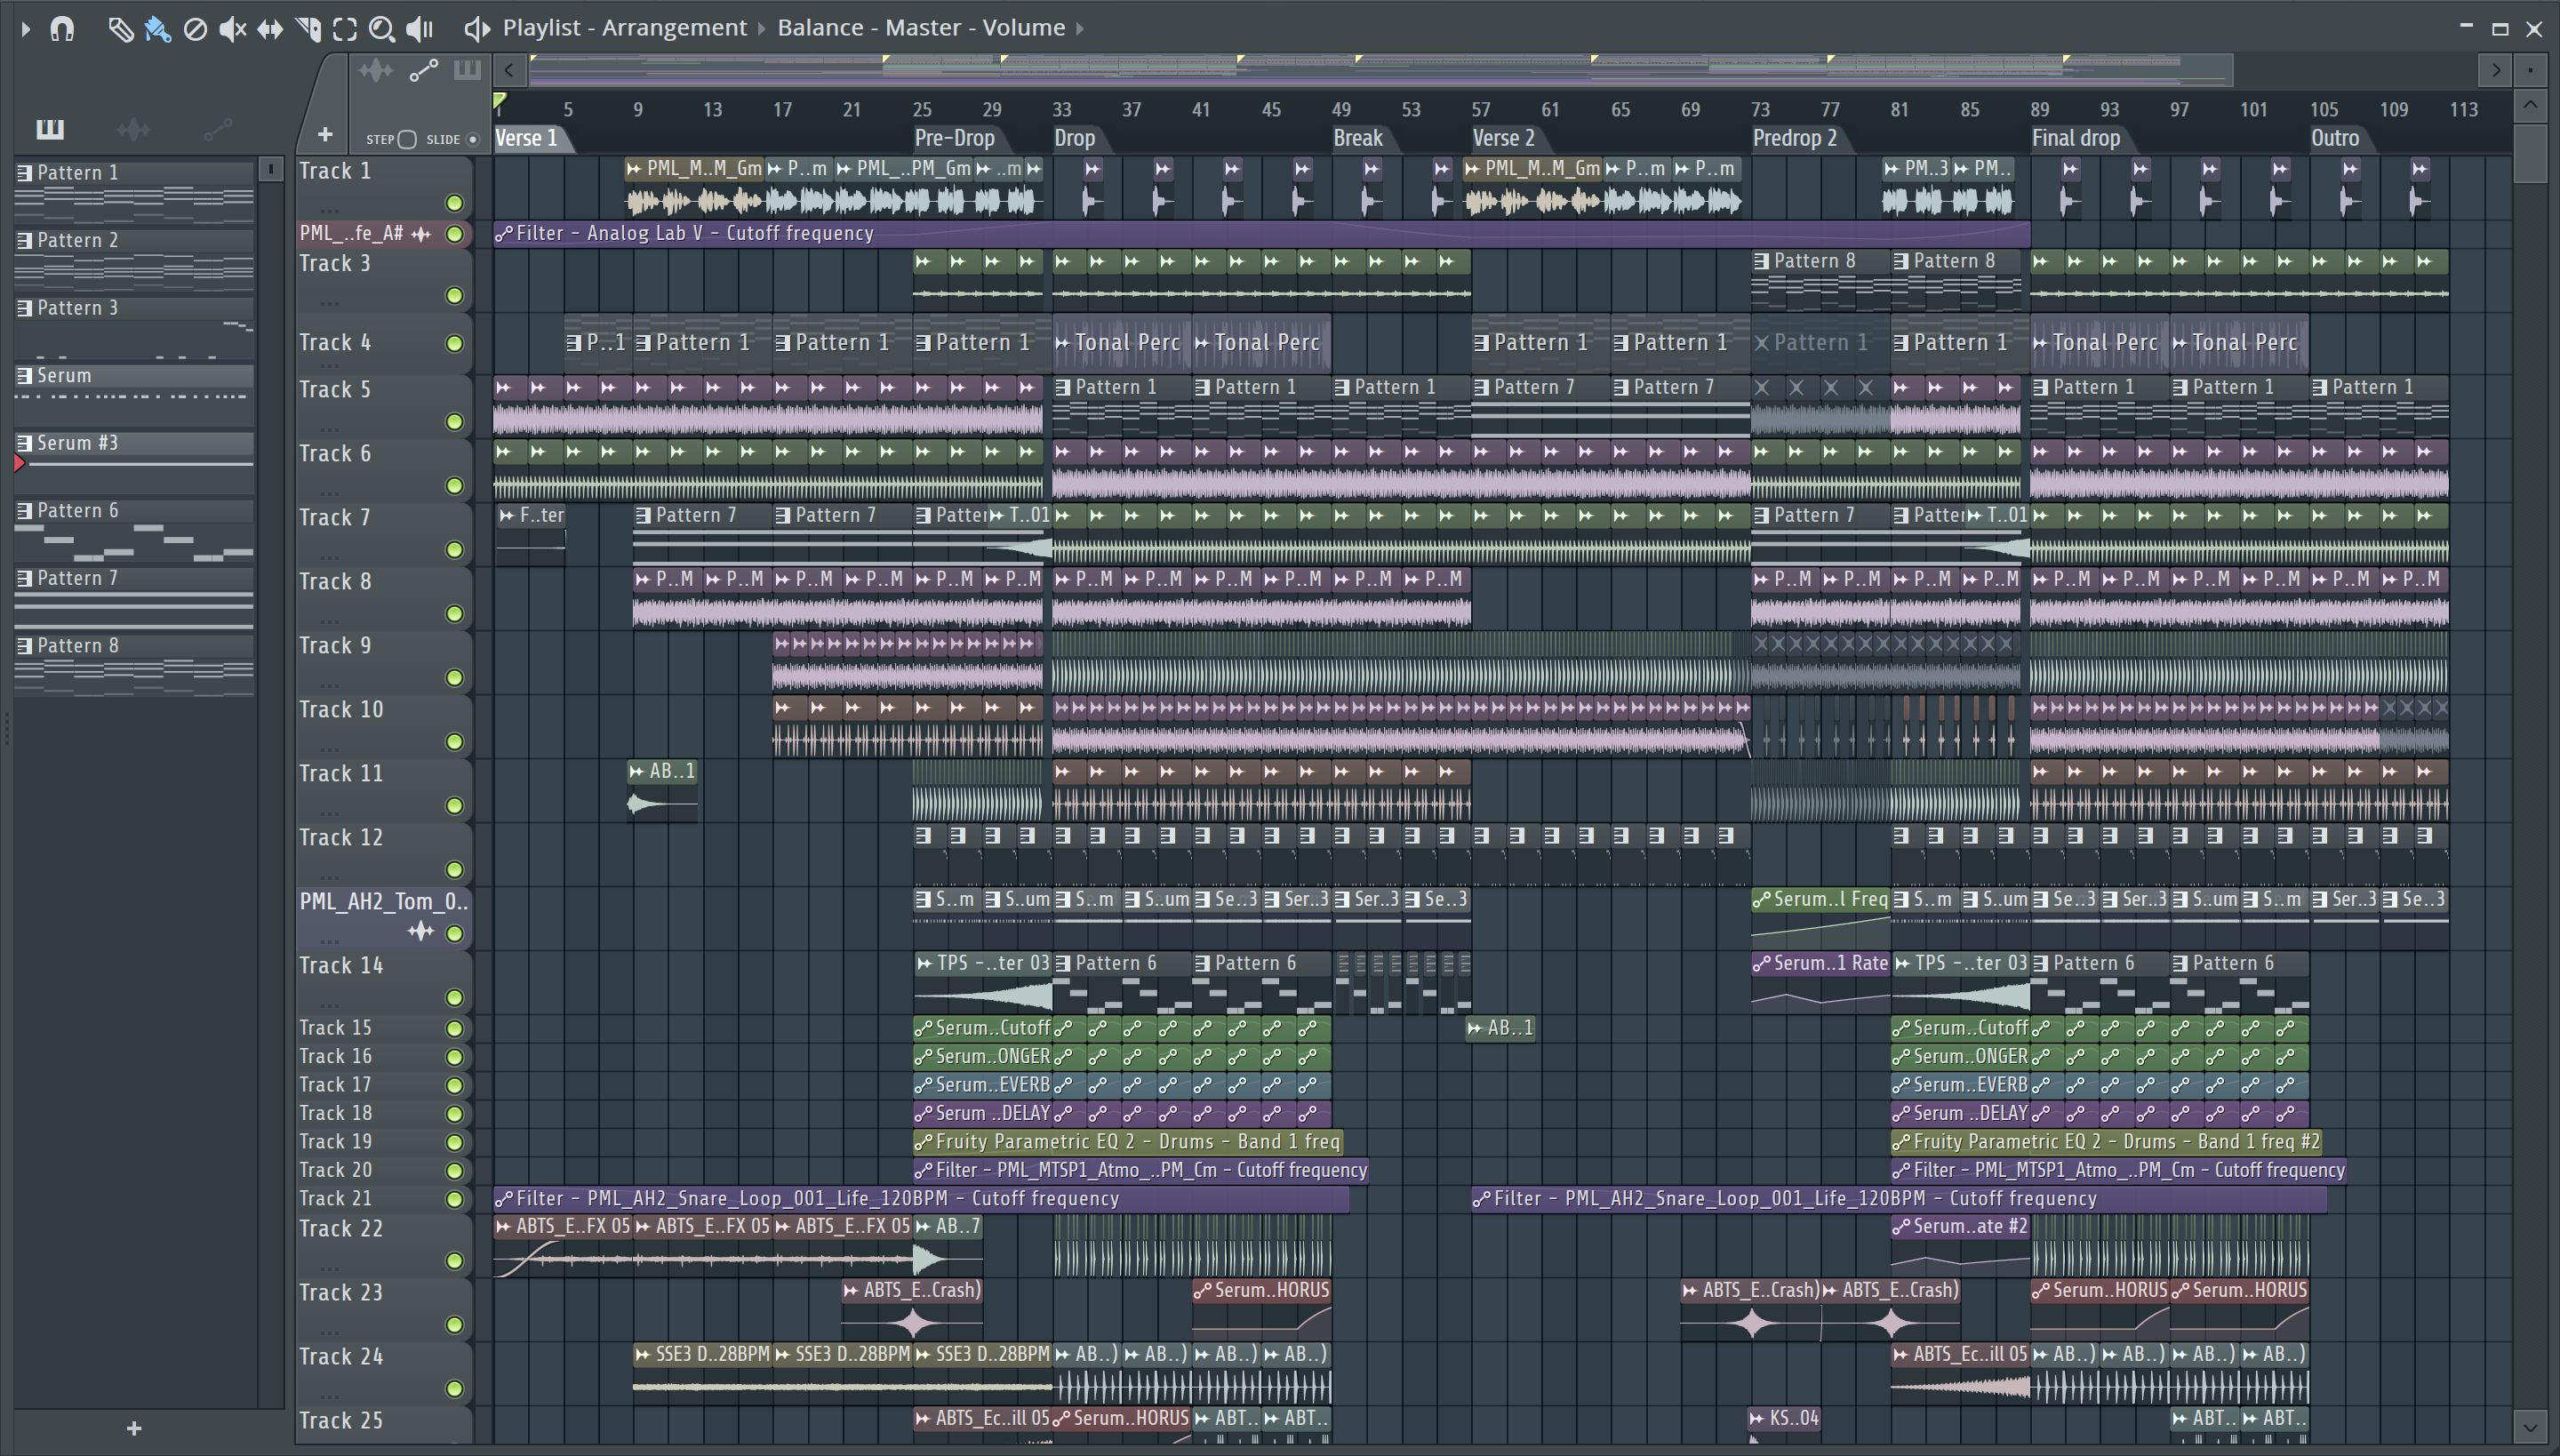The height and width of the screenshot is (1456, 2560).
Task: Click the waveform icon on PML_AH2_Tom track
Action: coord(421,932)
